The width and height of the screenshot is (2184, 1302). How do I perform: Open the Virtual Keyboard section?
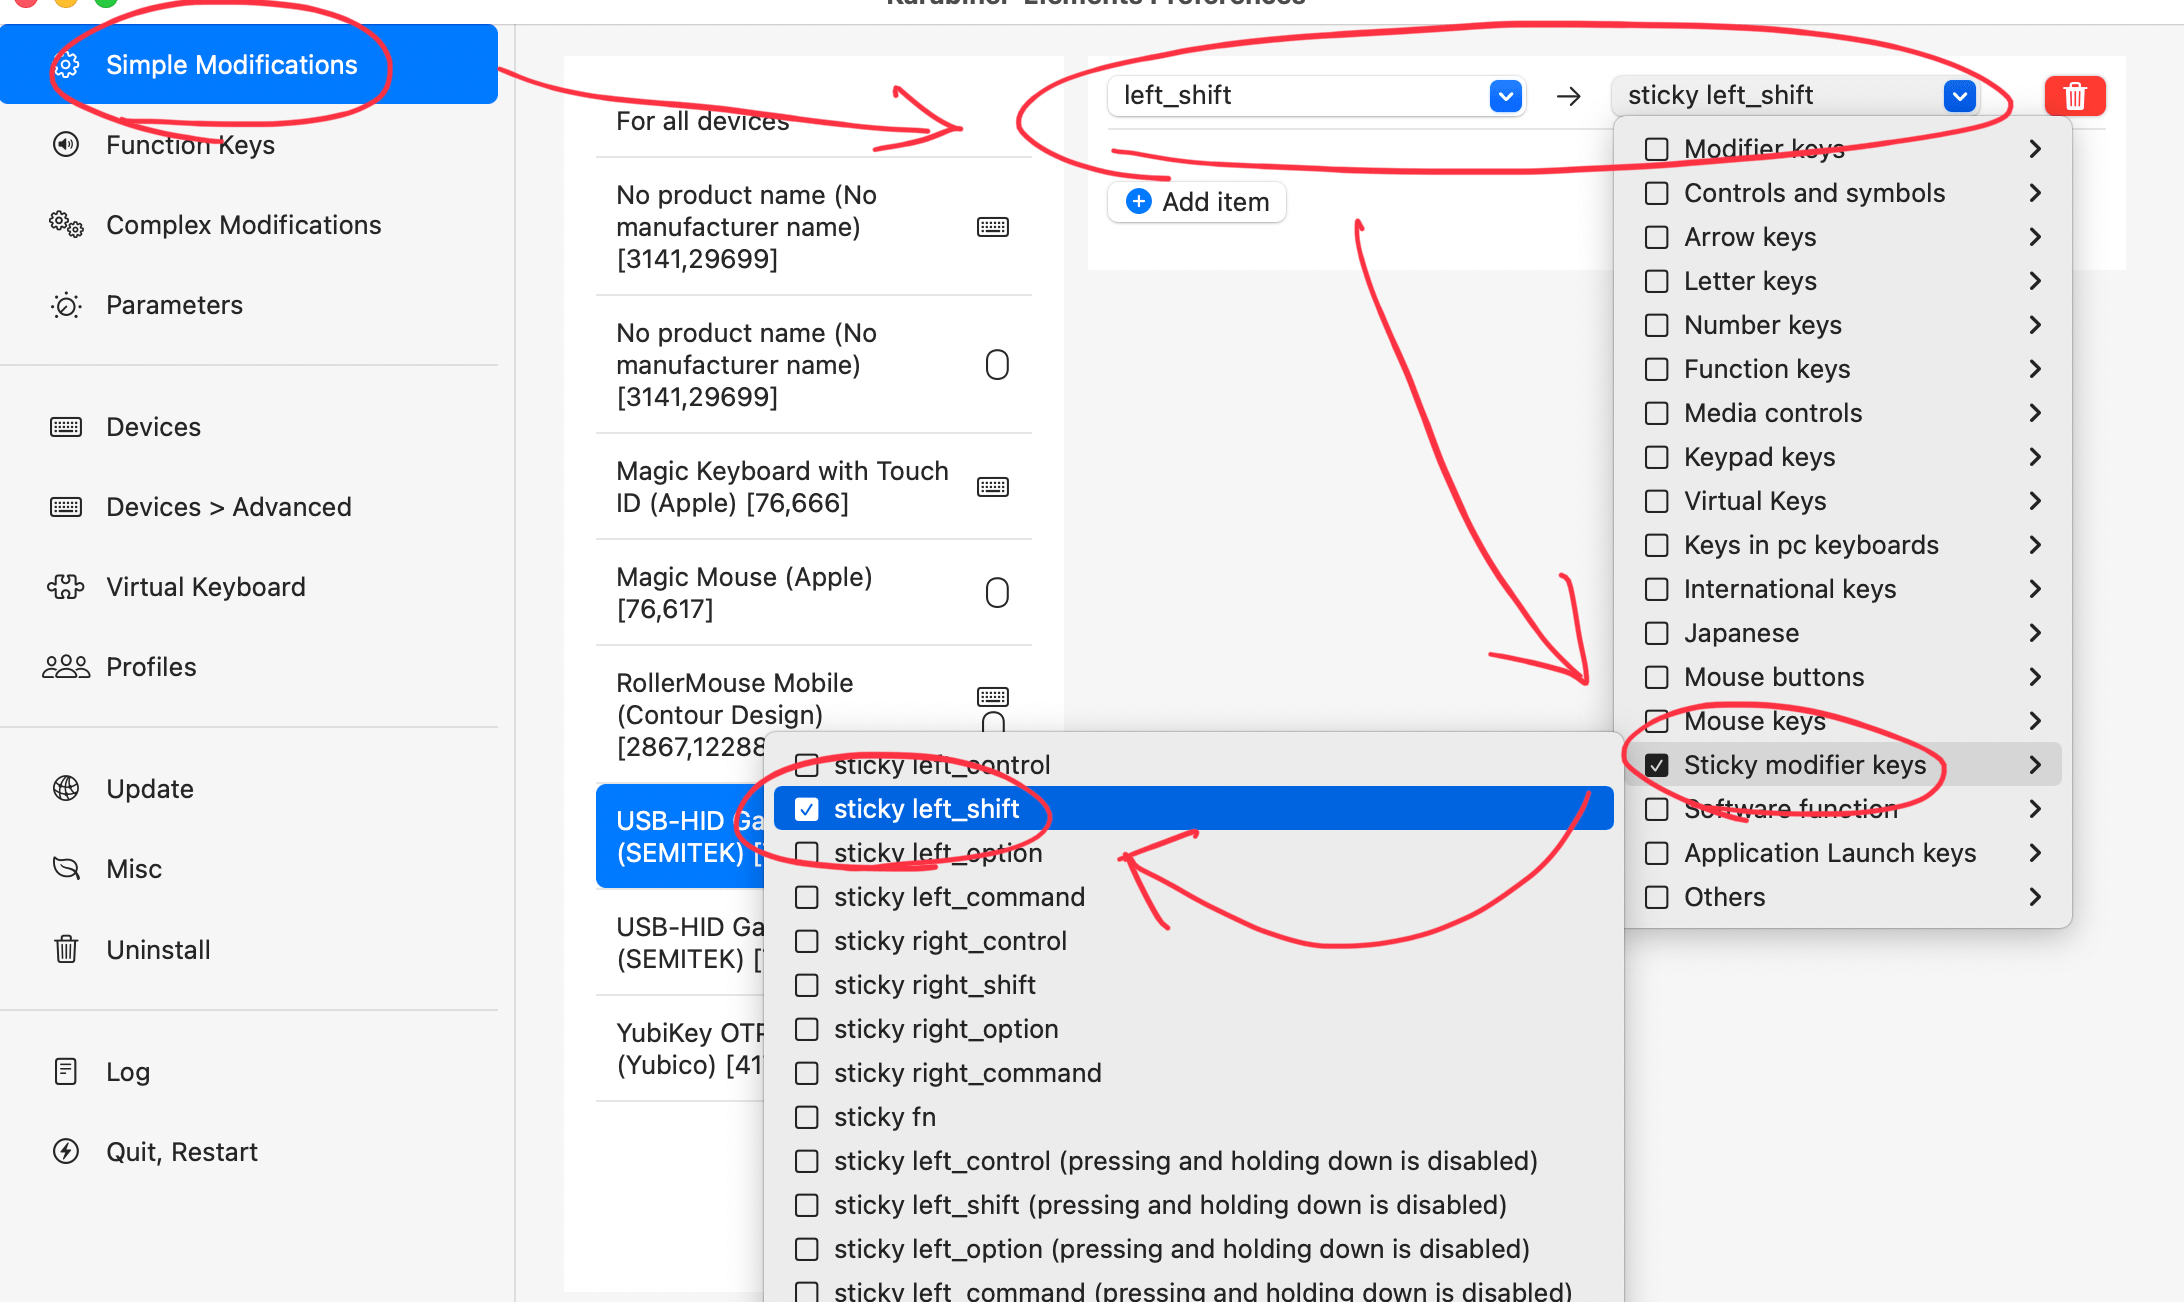249,587
